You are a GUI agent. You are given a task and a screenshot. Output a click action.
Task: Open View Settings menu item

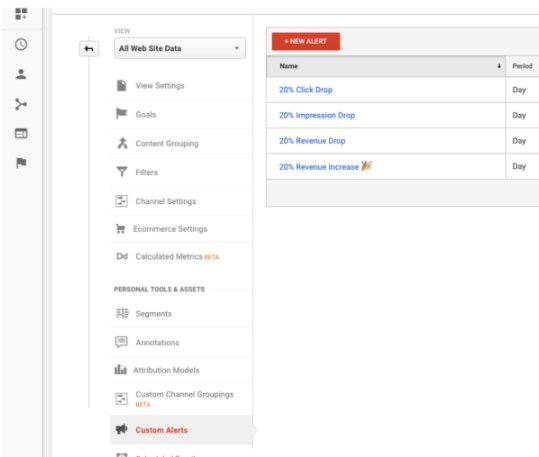click(x=160, y=86)
